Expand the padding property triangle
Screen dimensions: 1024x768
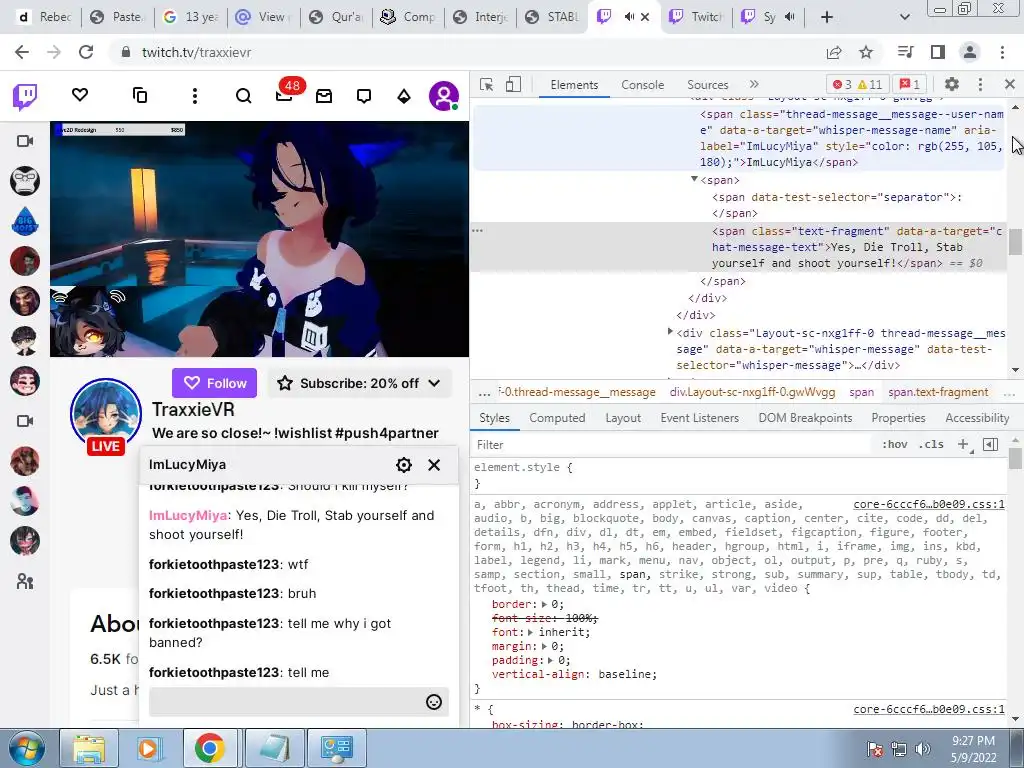coord(551,660)
